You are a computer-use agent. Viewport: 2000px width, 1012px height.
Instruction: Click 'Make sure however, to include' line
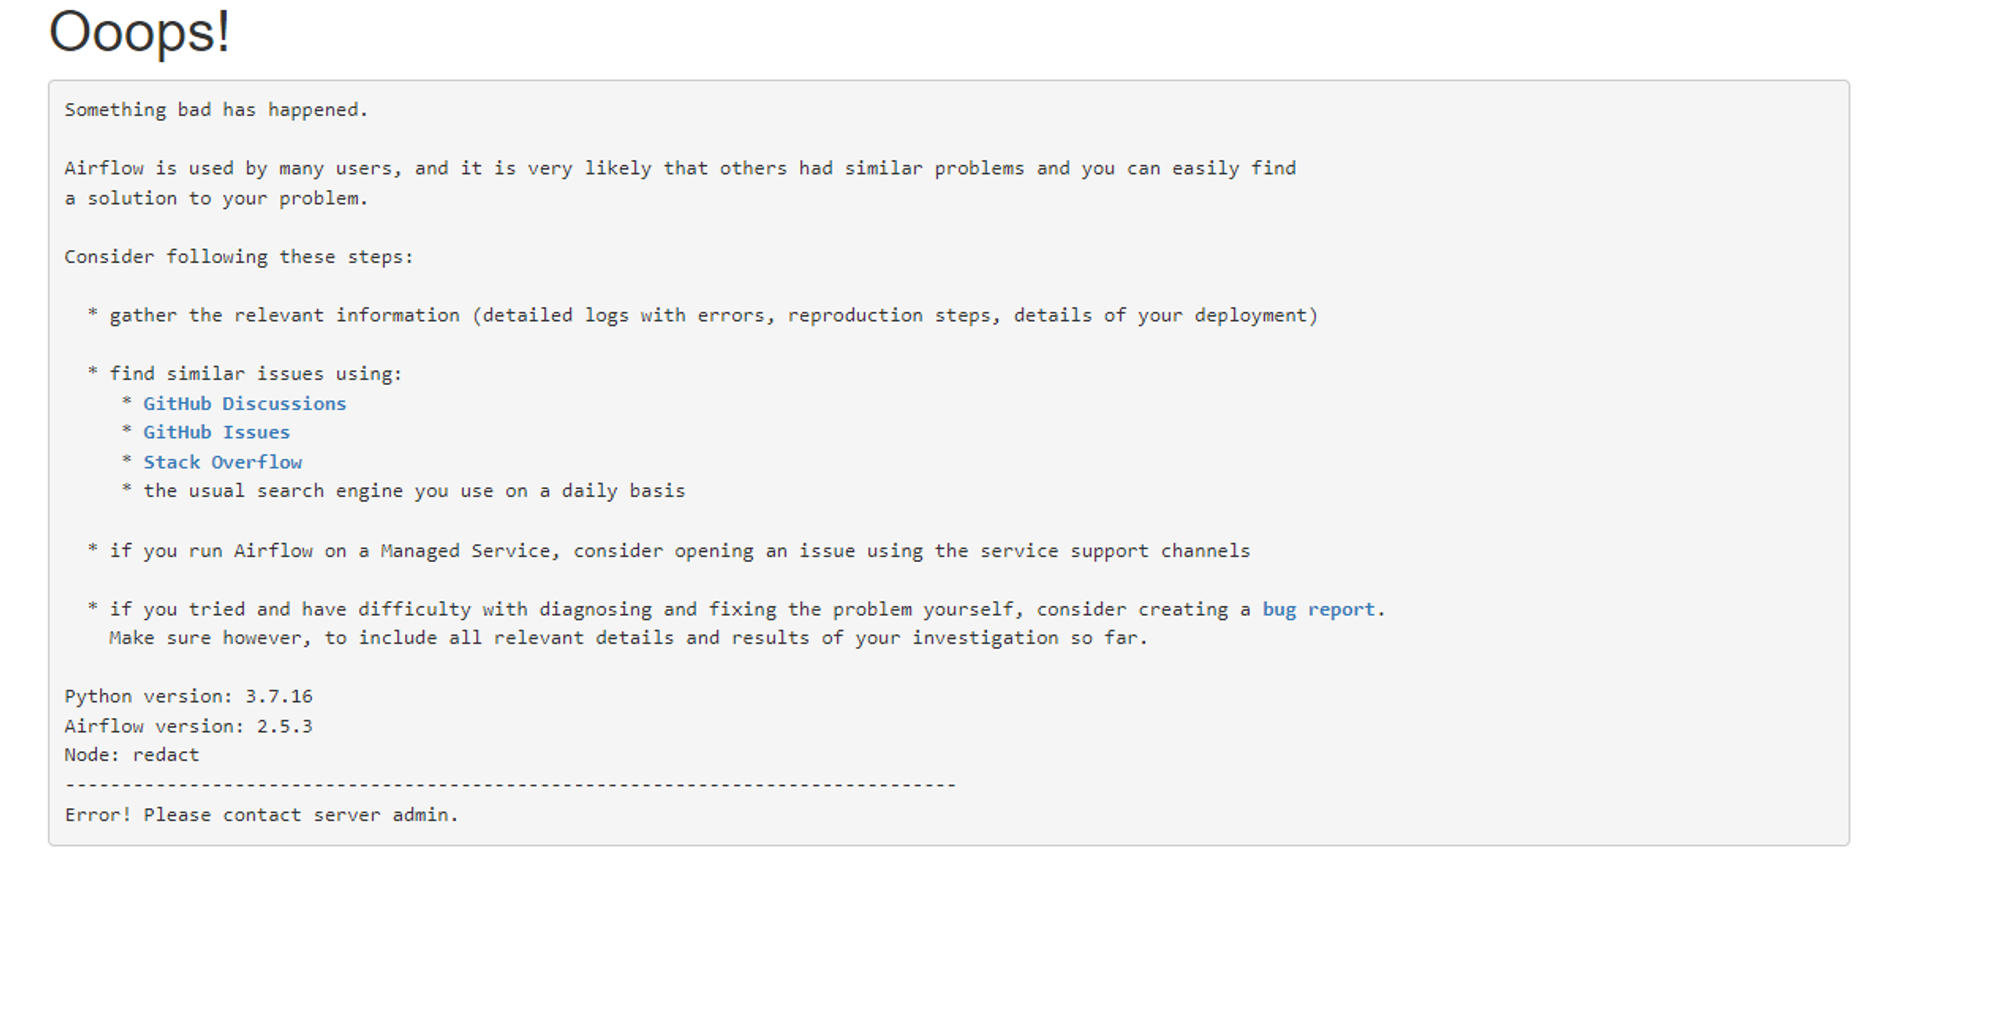[x=629, y=638]
